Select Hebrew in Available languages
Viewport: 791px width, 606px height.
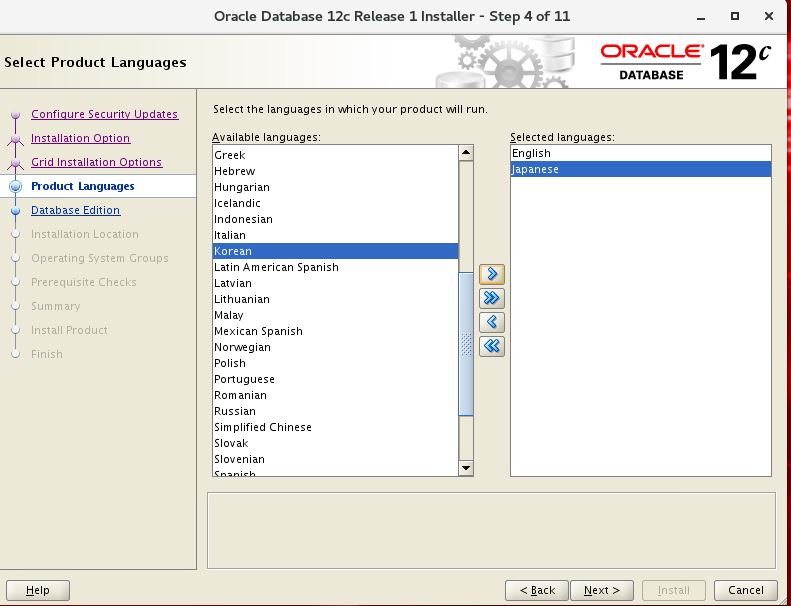pos(335,171)
